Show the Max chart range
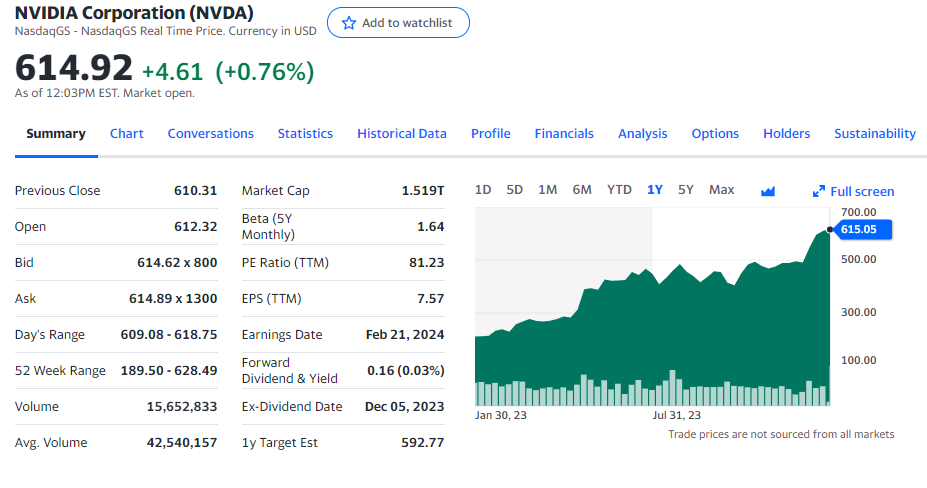 click(x=721, y=190)
